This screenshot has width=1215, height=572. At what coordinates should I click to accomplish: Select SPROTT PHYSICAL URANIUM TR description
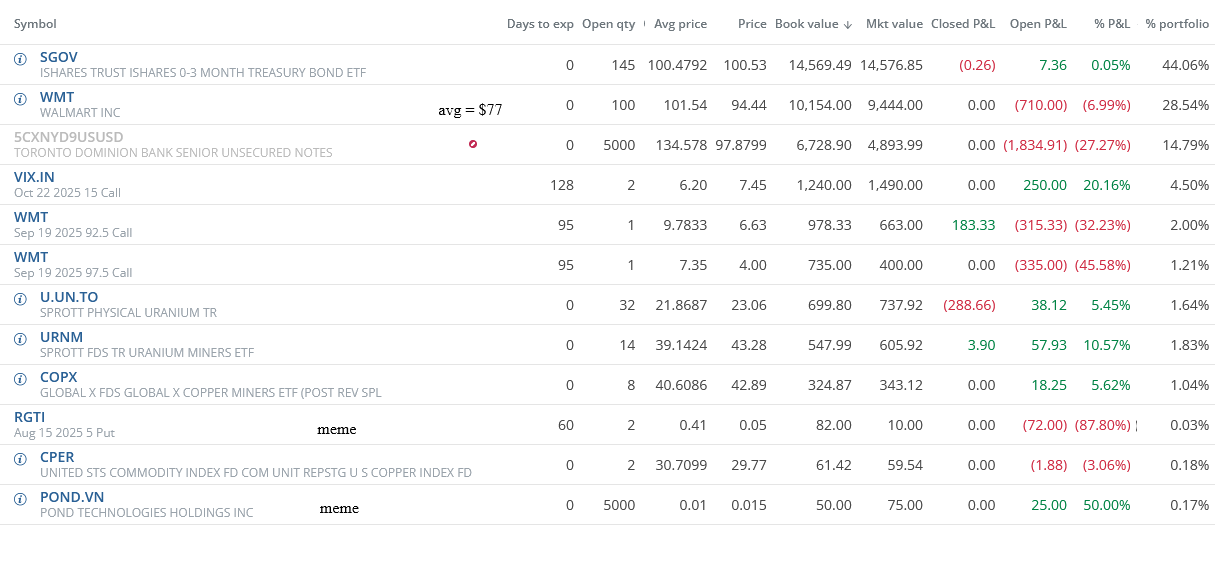[x=128, y=313]
